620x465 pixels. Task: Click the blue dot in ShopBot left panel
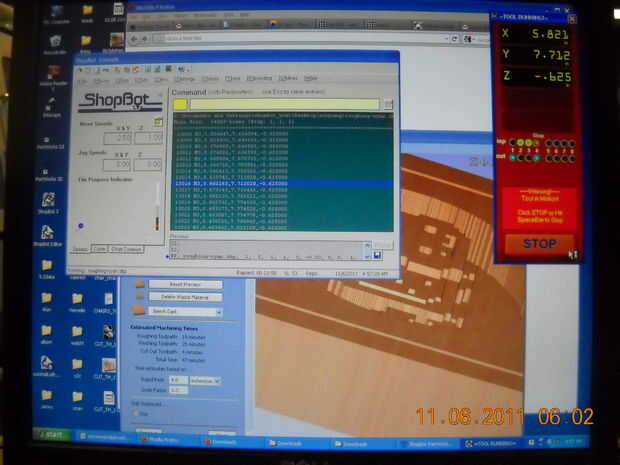click(x=81, y=226)
